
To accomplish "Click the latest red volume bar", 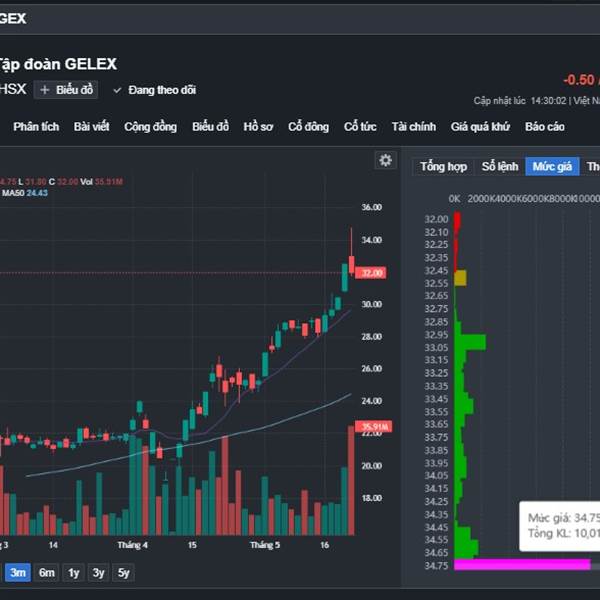I will (x=351, y=480).
